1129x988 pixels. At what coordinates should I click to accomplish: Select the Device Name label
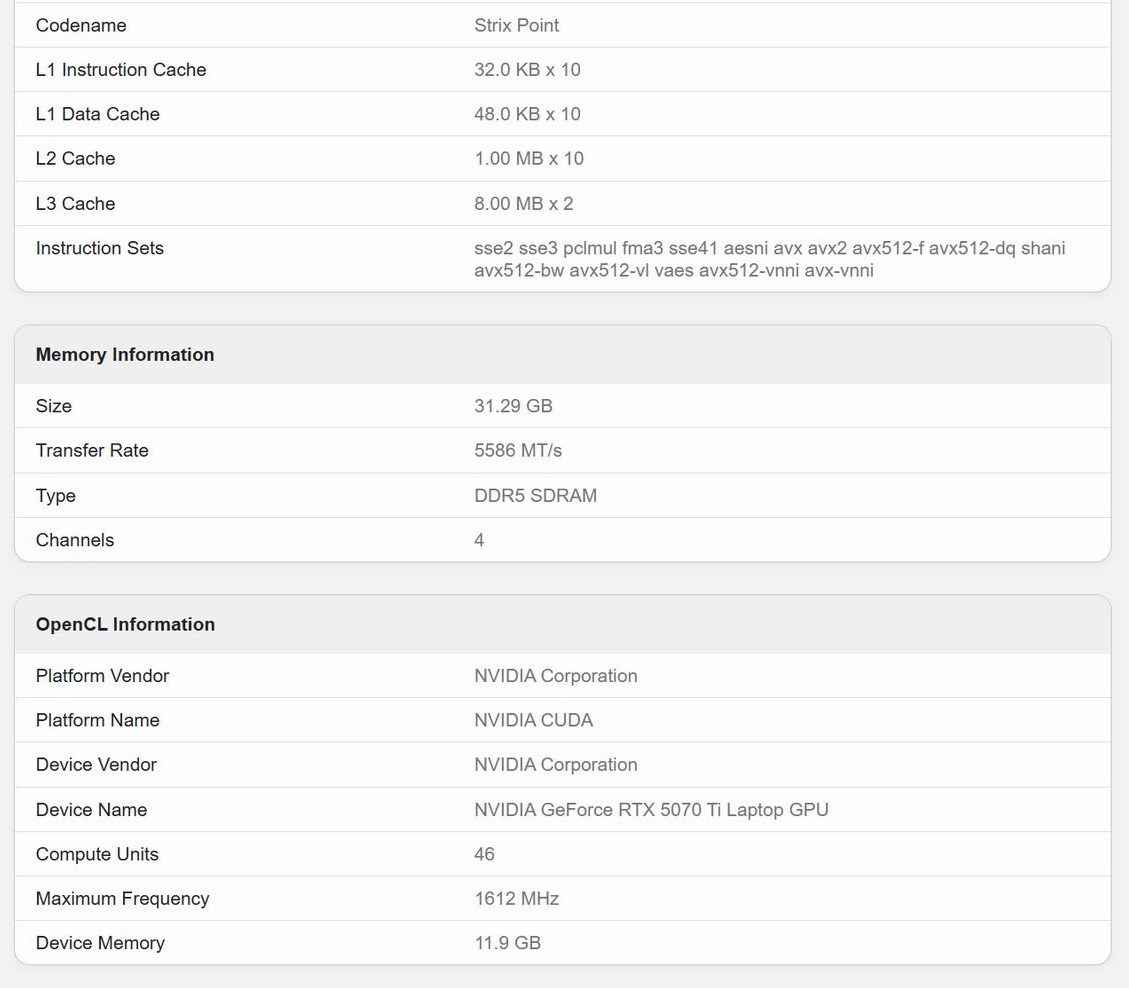click(x=91, y=809)
